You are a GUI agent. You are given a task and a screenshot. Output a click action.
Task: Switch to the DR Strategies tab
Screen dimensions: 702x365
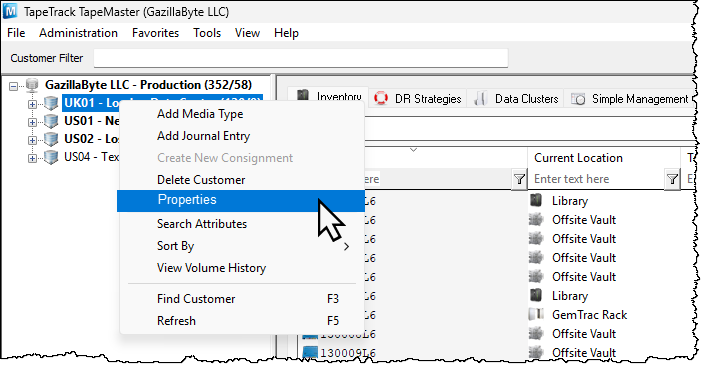click(418, 99)
